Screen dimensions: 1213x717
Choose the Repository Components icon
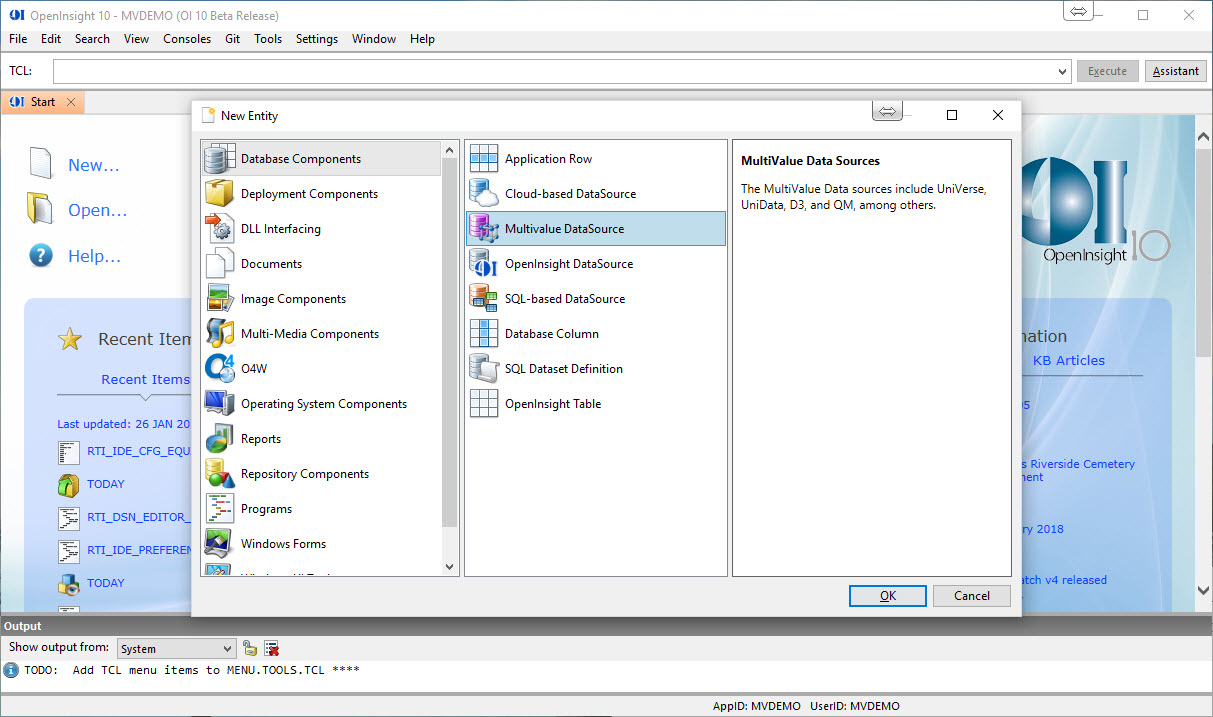tap(219, 474)
